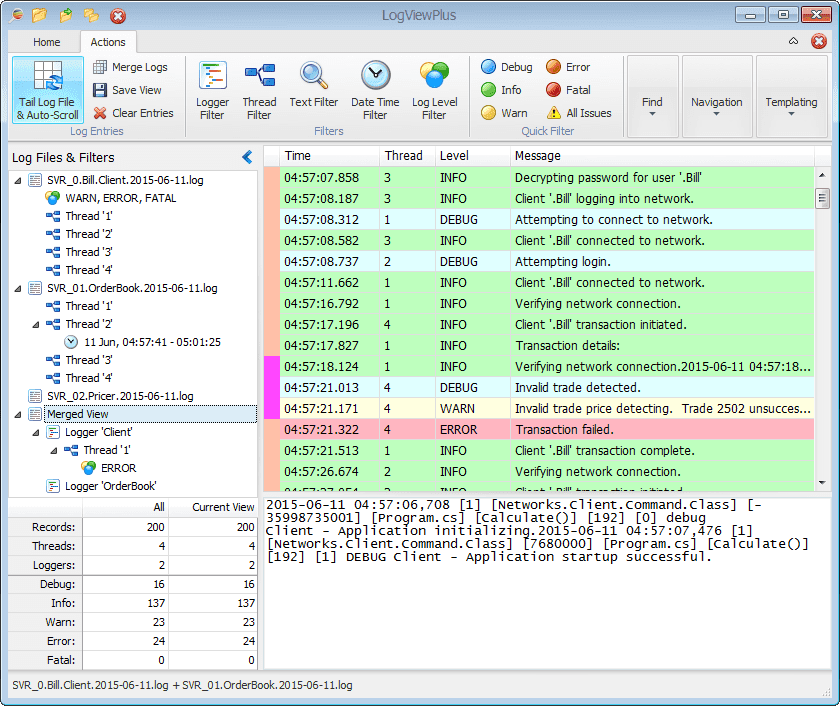Screen dimensions: 840x706
Task: Click Clear Entries
Action: click(133, 113)
